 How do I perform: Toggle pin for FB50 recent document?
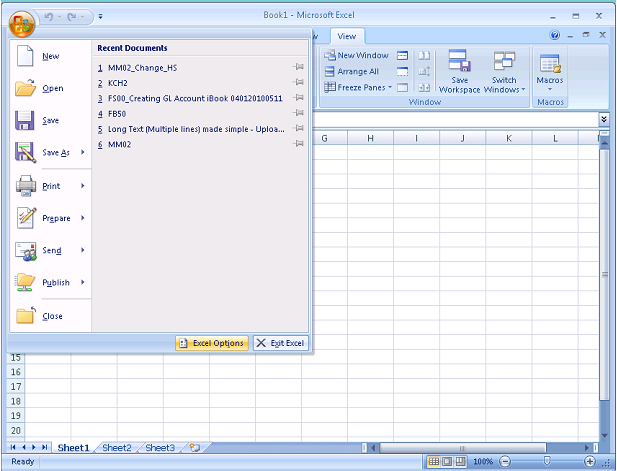(x=298, y=114)
